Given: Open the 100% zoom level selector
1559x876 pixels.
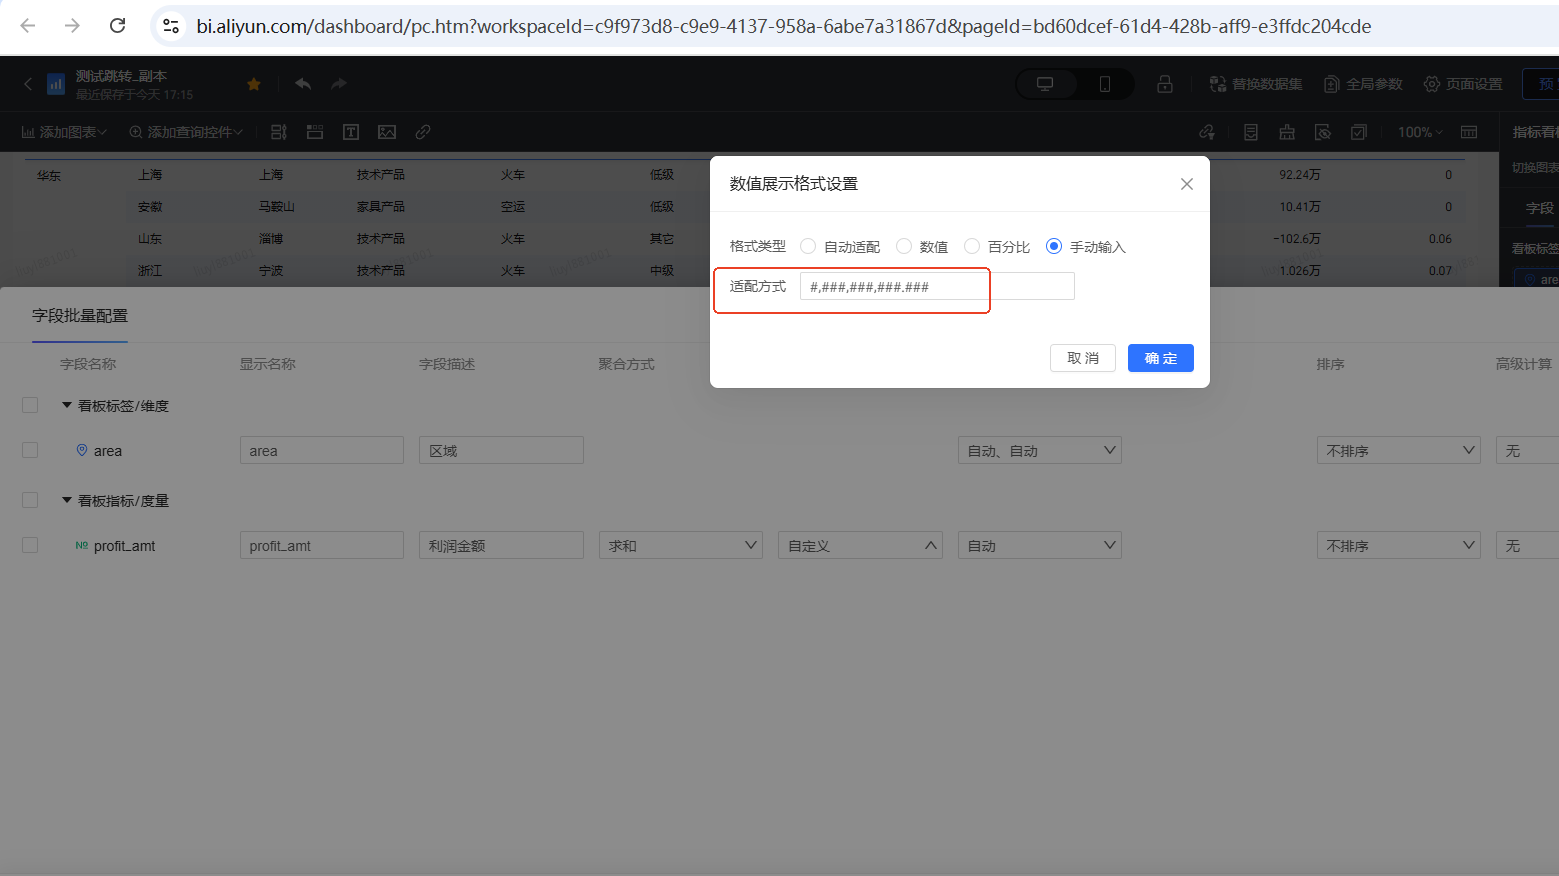Looking at the screenshot, I should (x=1420, y=132).
